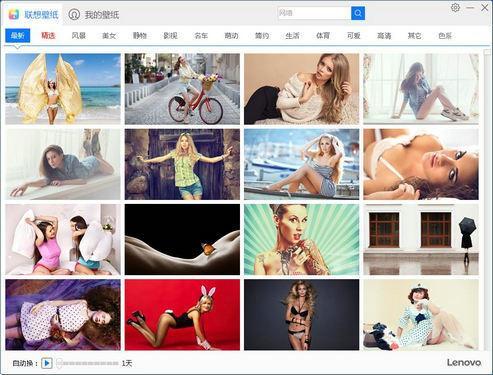Choose the pillow fight wallpaper
Screen dimensions: 493x375
pyautogui.click(x=63, y=240)
